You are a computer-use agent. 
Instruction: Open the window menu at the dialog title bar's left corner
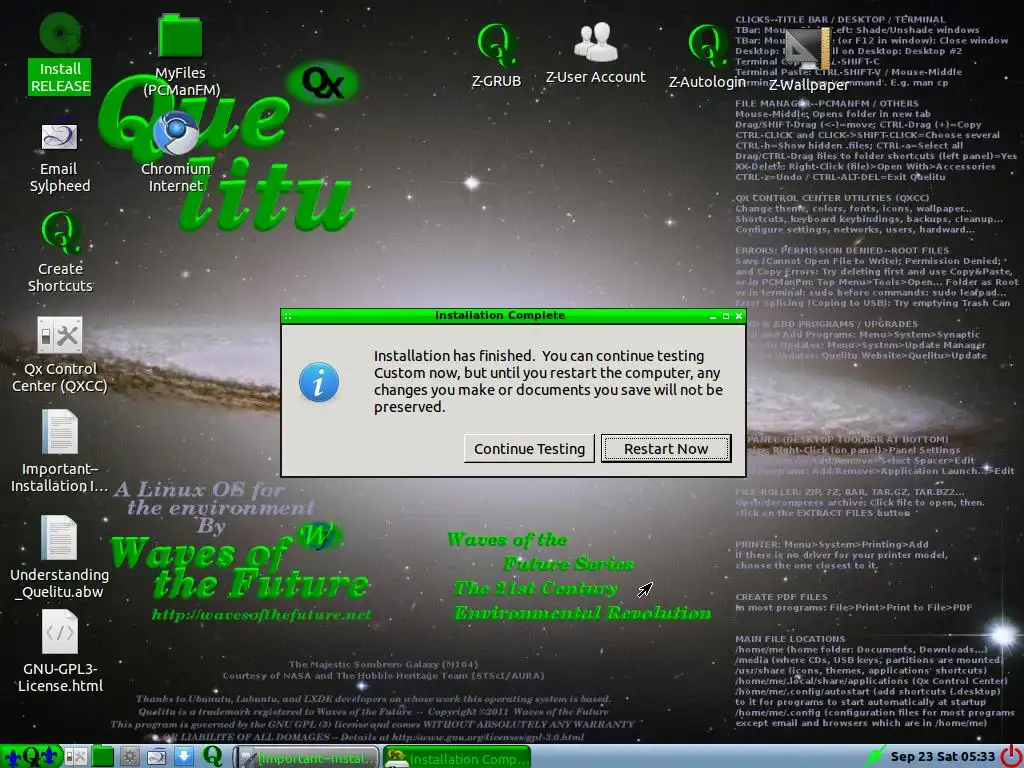pyautogui.click(x=288, y=316)
